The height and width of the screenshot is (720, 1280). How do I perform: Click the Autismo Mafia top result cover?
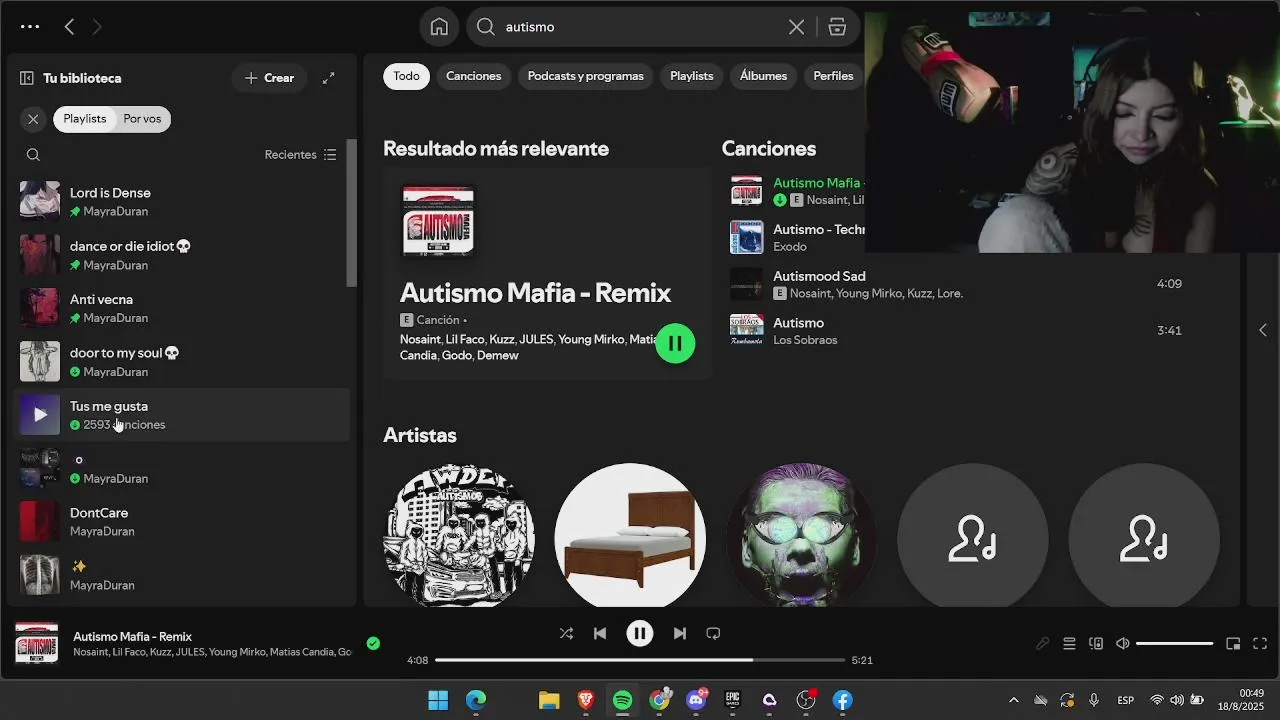(x=438, y=222)
